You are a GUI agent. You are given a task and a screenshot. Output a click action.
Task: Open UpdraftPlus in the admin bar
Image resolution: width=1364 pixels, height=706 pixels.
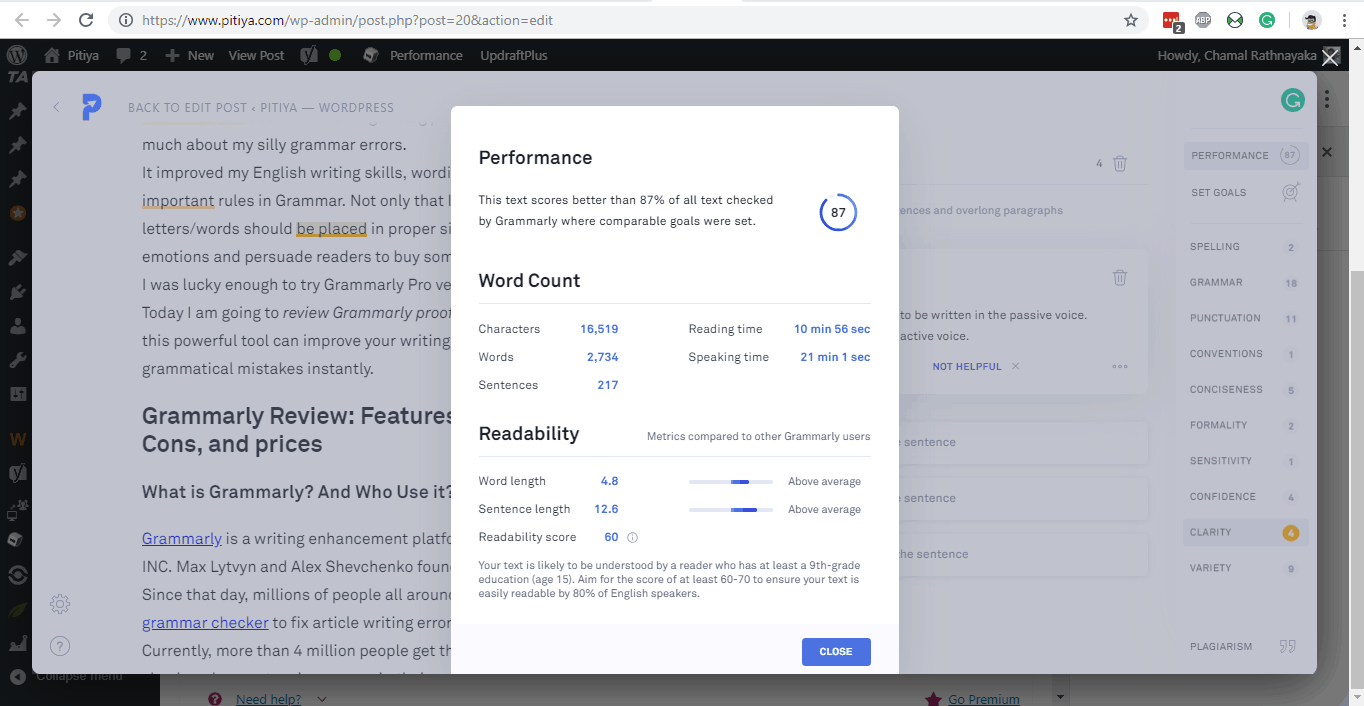tap(514, 55)
